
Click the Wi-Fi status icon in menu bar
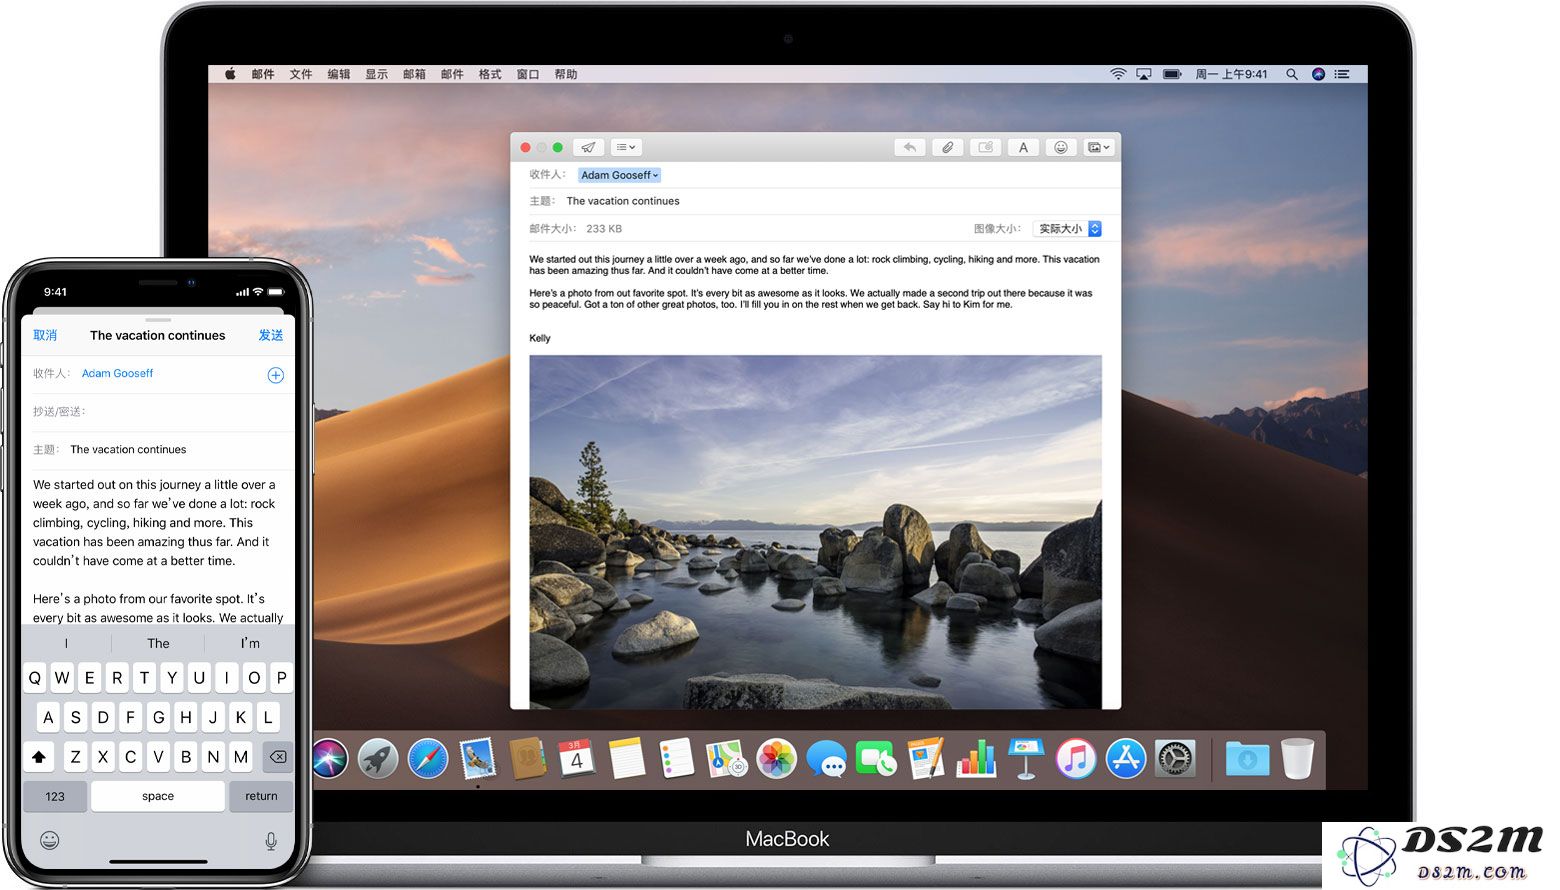click(x=1118, y=74)
